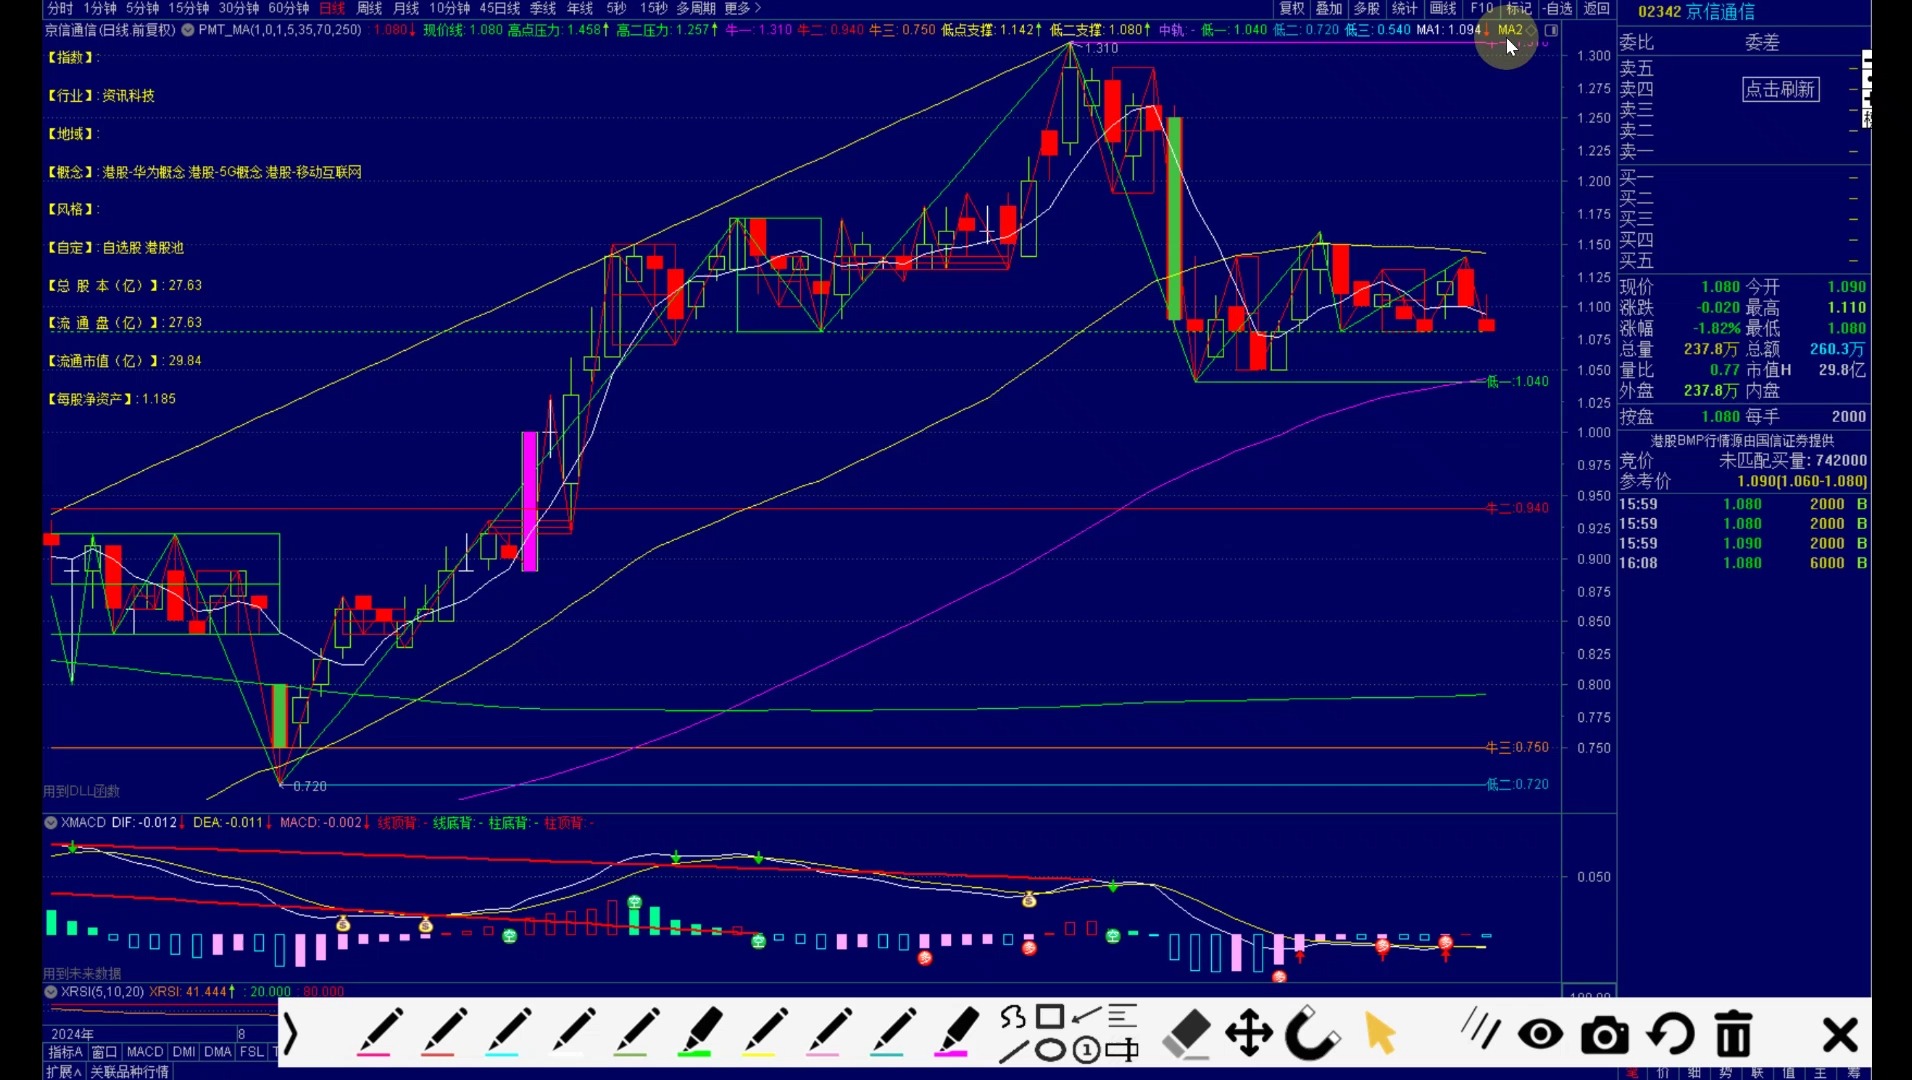Select the bright green highlighter pen
The width and height of the screenshot is (1912, 1080).
(699, 1032)
